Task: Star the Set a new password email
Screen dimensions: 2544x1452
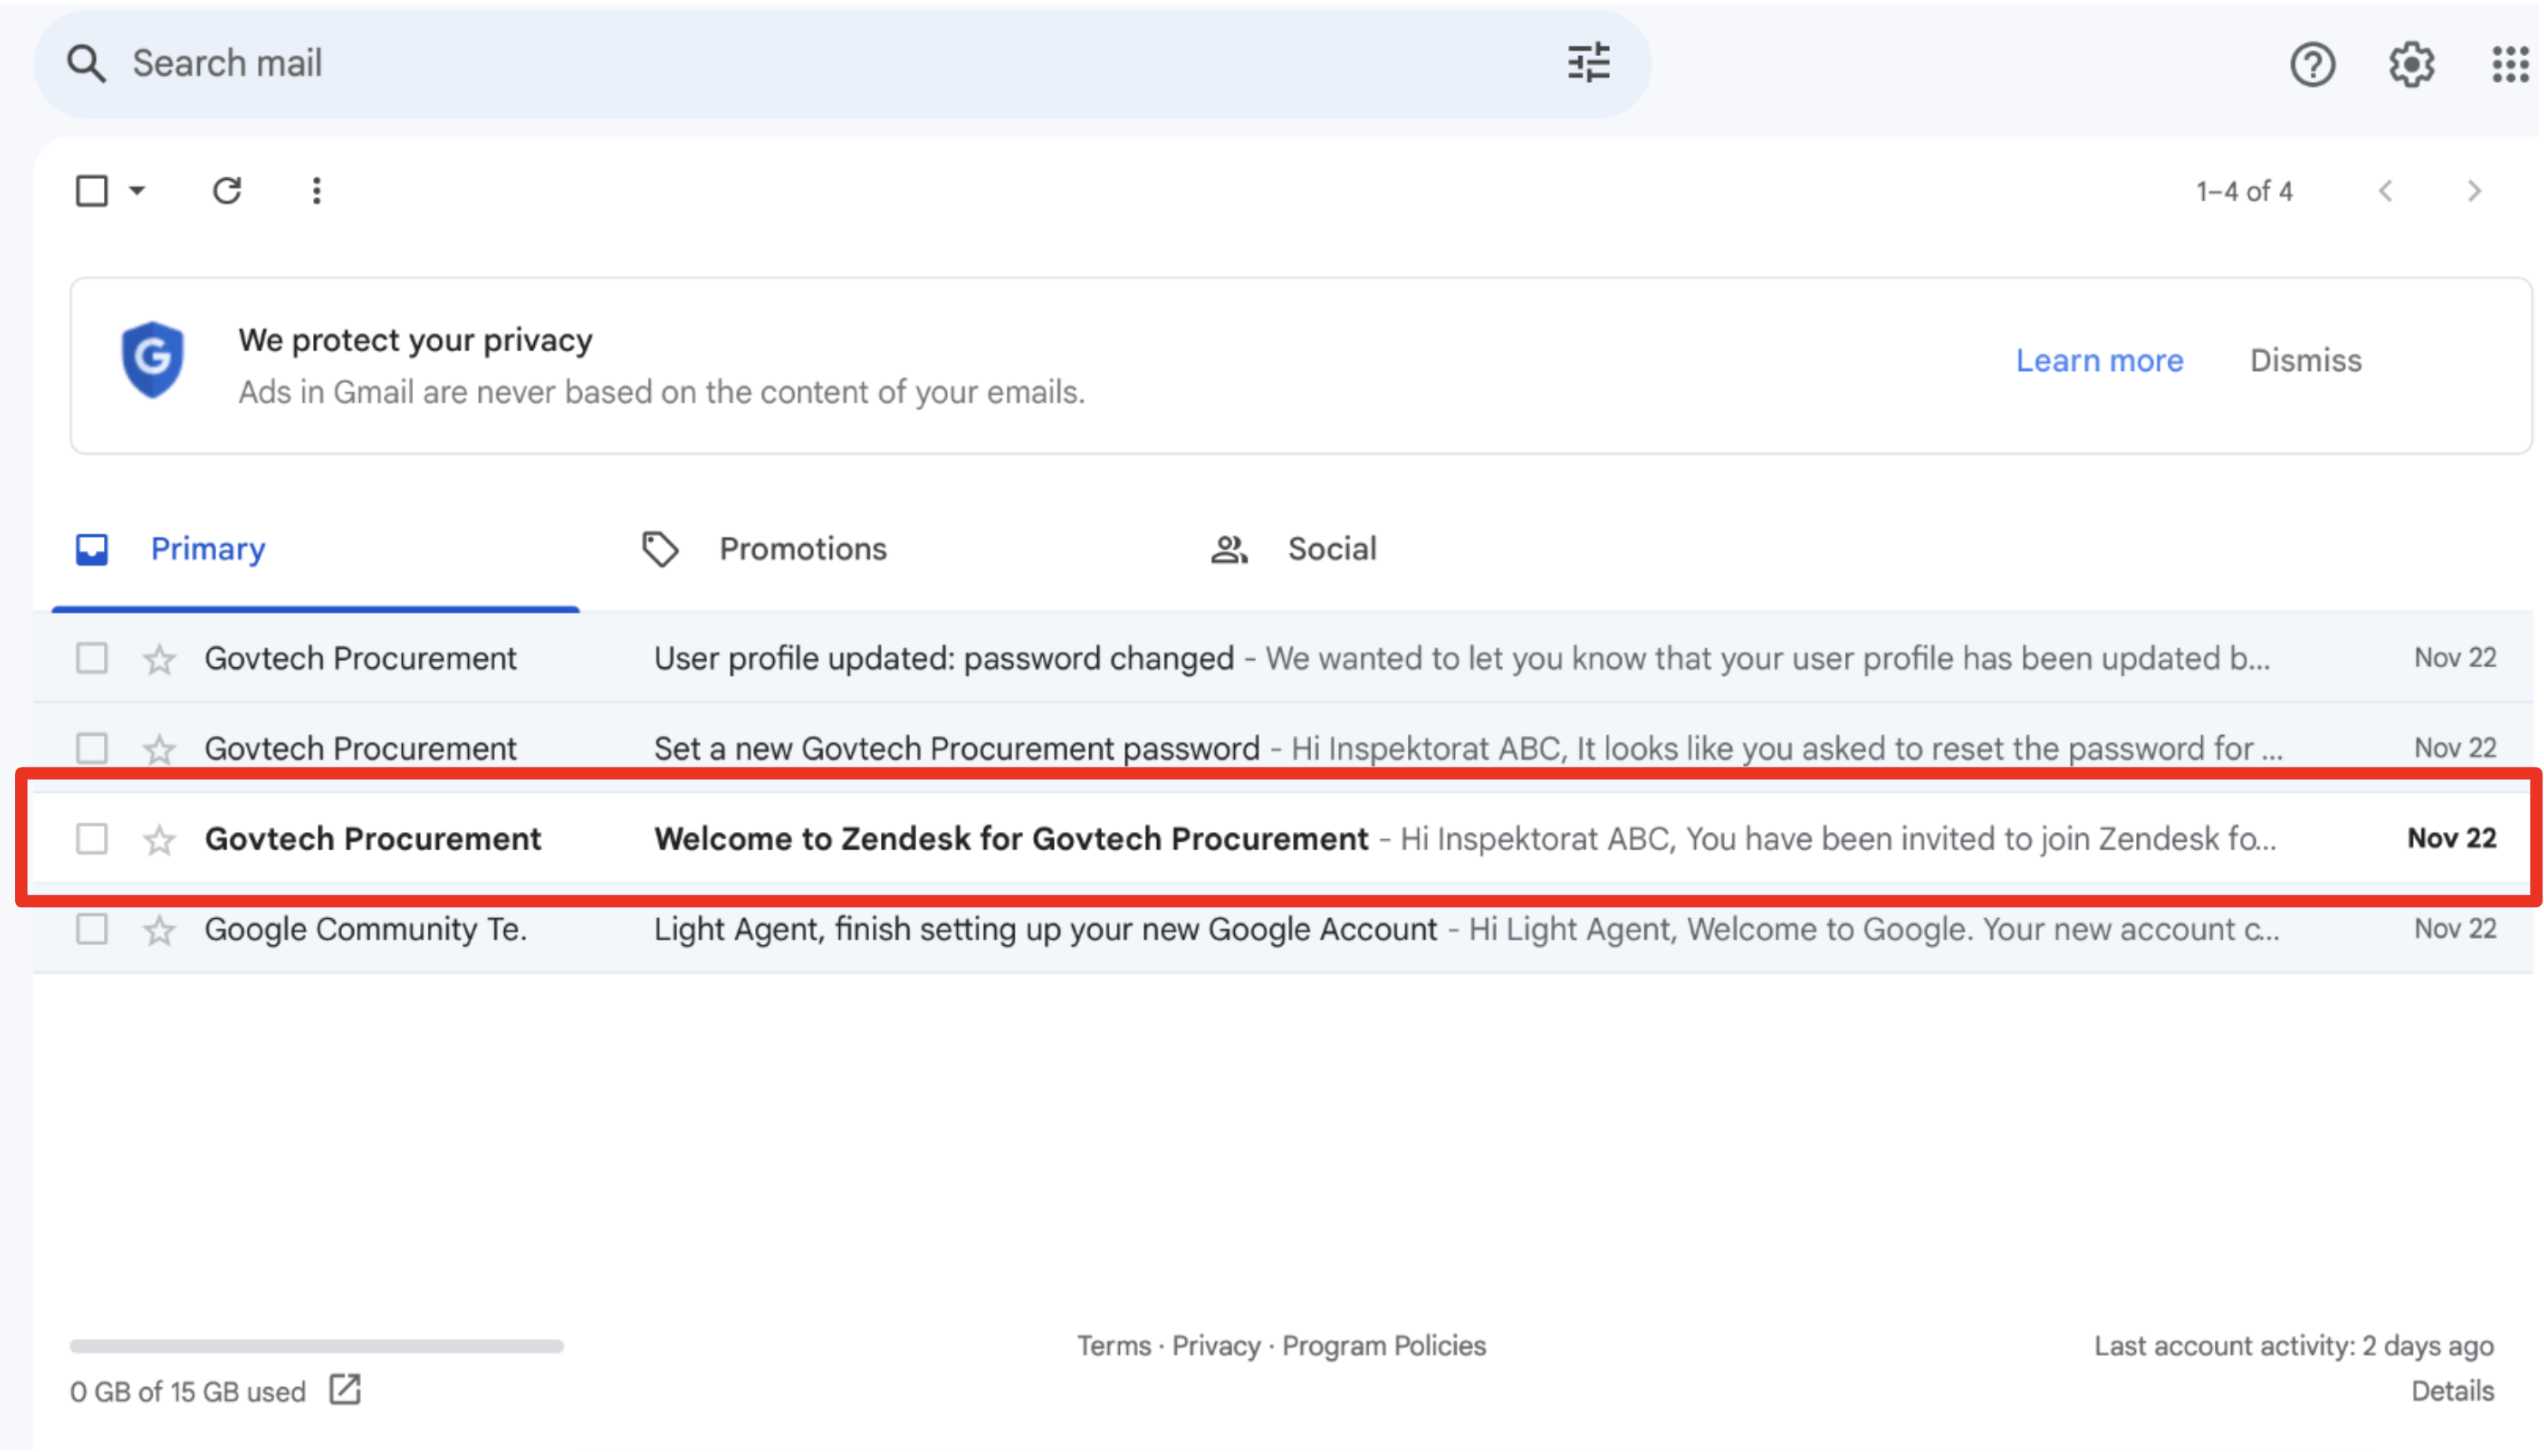Action: [159, 749]
